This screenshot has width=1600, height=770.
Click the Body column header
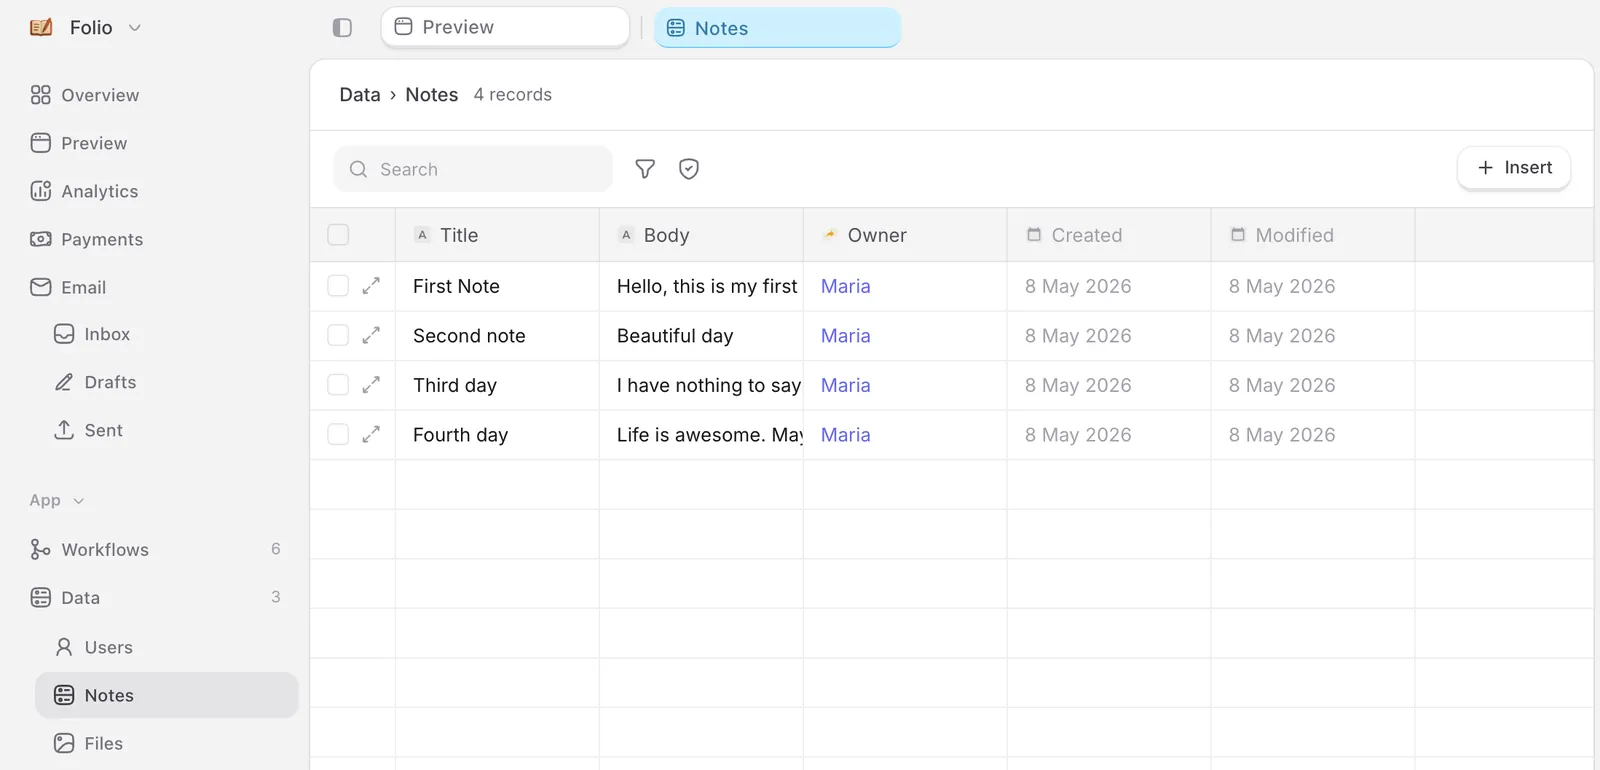701,235
